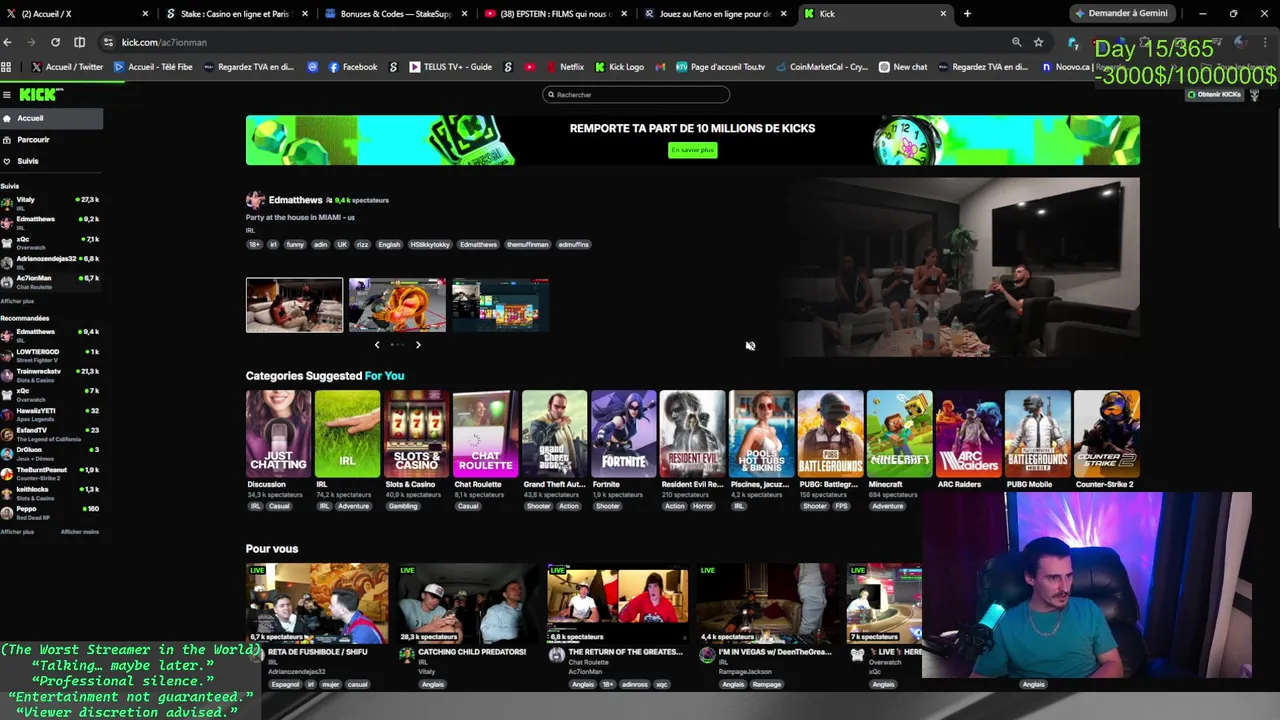Switch to the Bonuses & Codes tab
Viewport: 1280px width, 720px height.
pyautogui.click(x=395, y=14)
